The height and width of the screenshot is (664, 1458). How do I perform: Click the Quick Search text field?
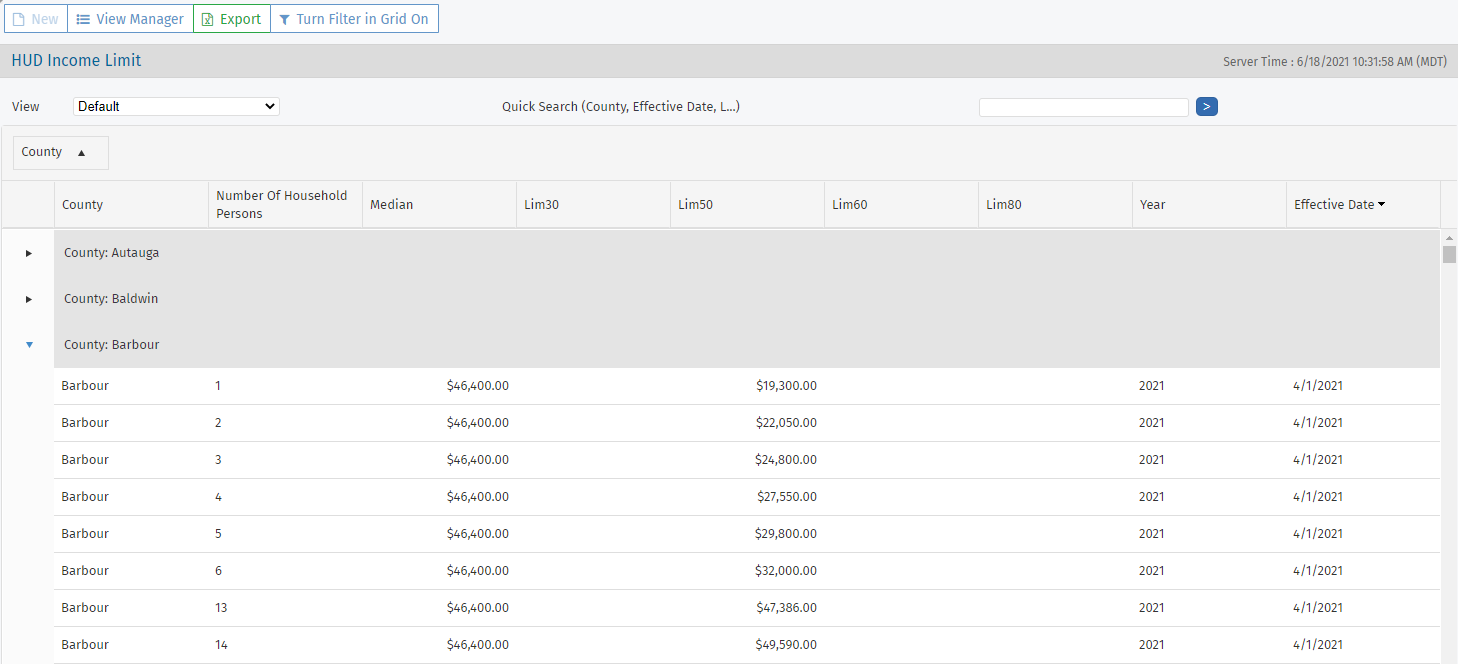click(1083, 107)
